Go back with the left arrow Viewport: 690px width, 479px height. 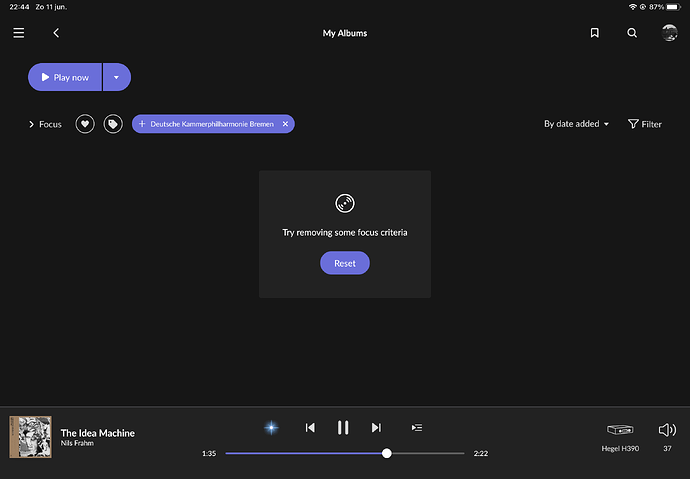56,33
